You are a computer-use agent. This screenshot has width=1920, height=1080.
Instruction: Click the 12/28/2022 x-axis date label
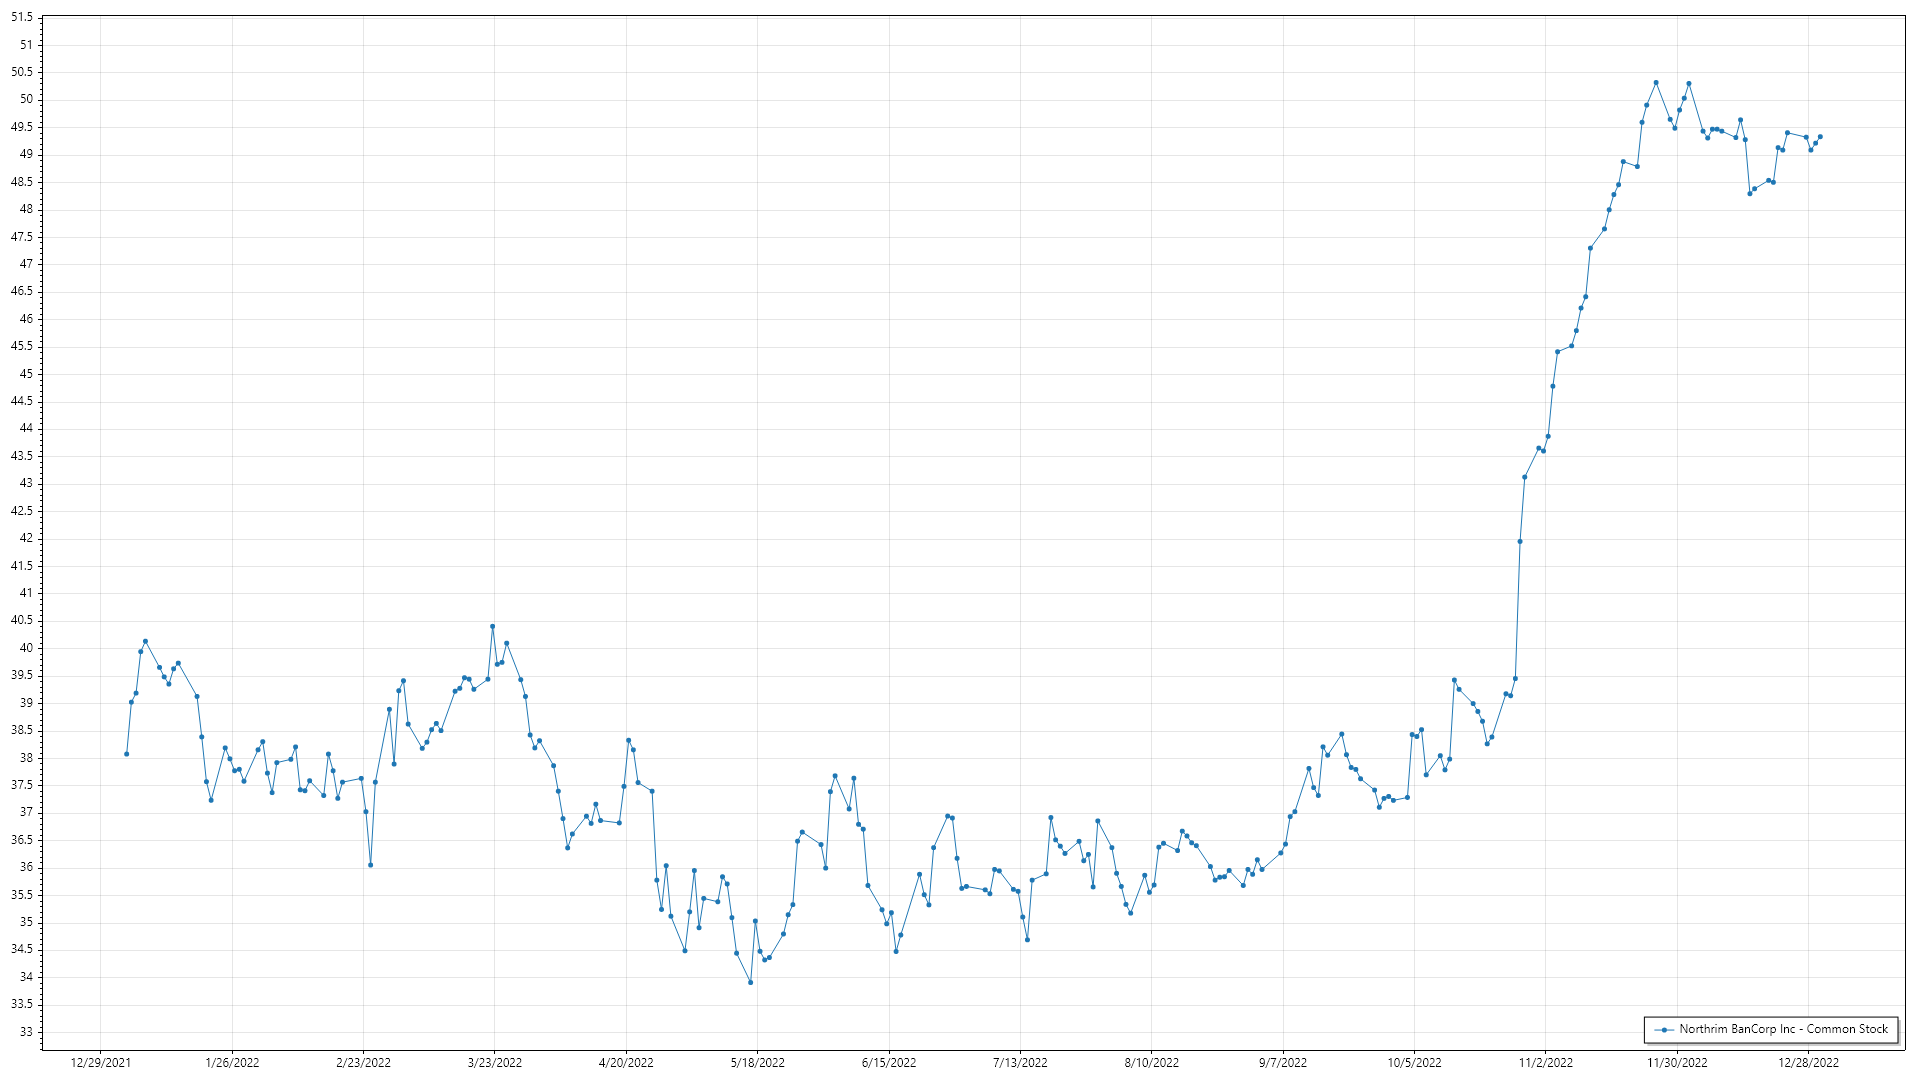tap(1808, 1063)
